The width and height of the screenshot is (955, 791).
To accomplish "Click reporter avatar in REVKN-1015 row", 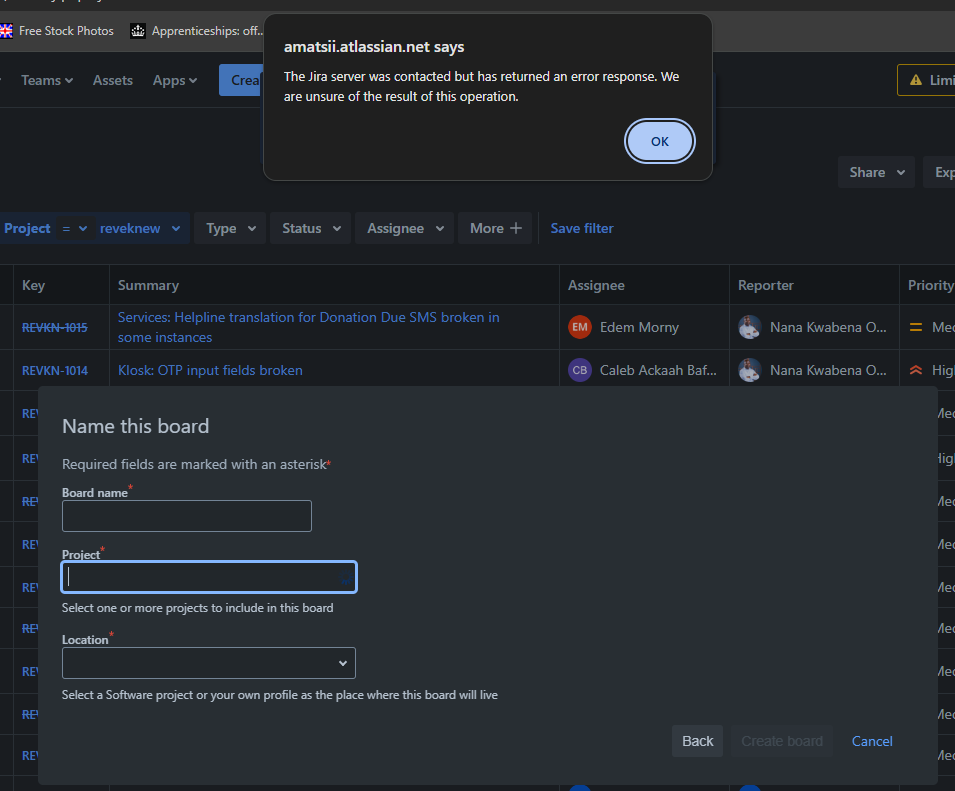I will tap(750, 327).
